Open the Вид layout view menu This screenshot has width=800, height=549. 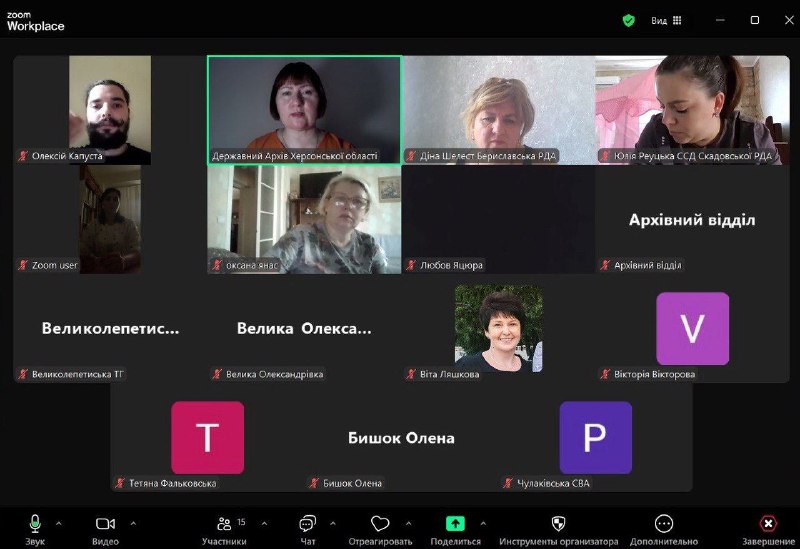[666, 20]
